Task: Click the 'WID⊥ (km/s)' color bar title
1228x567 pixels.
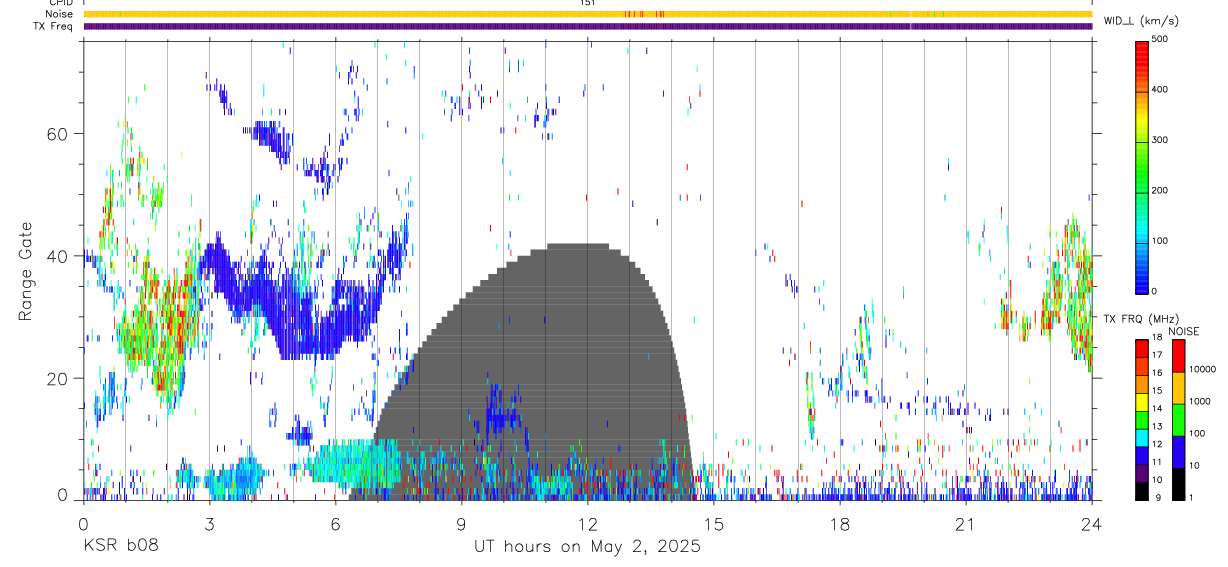Action: click(1141, 21)
